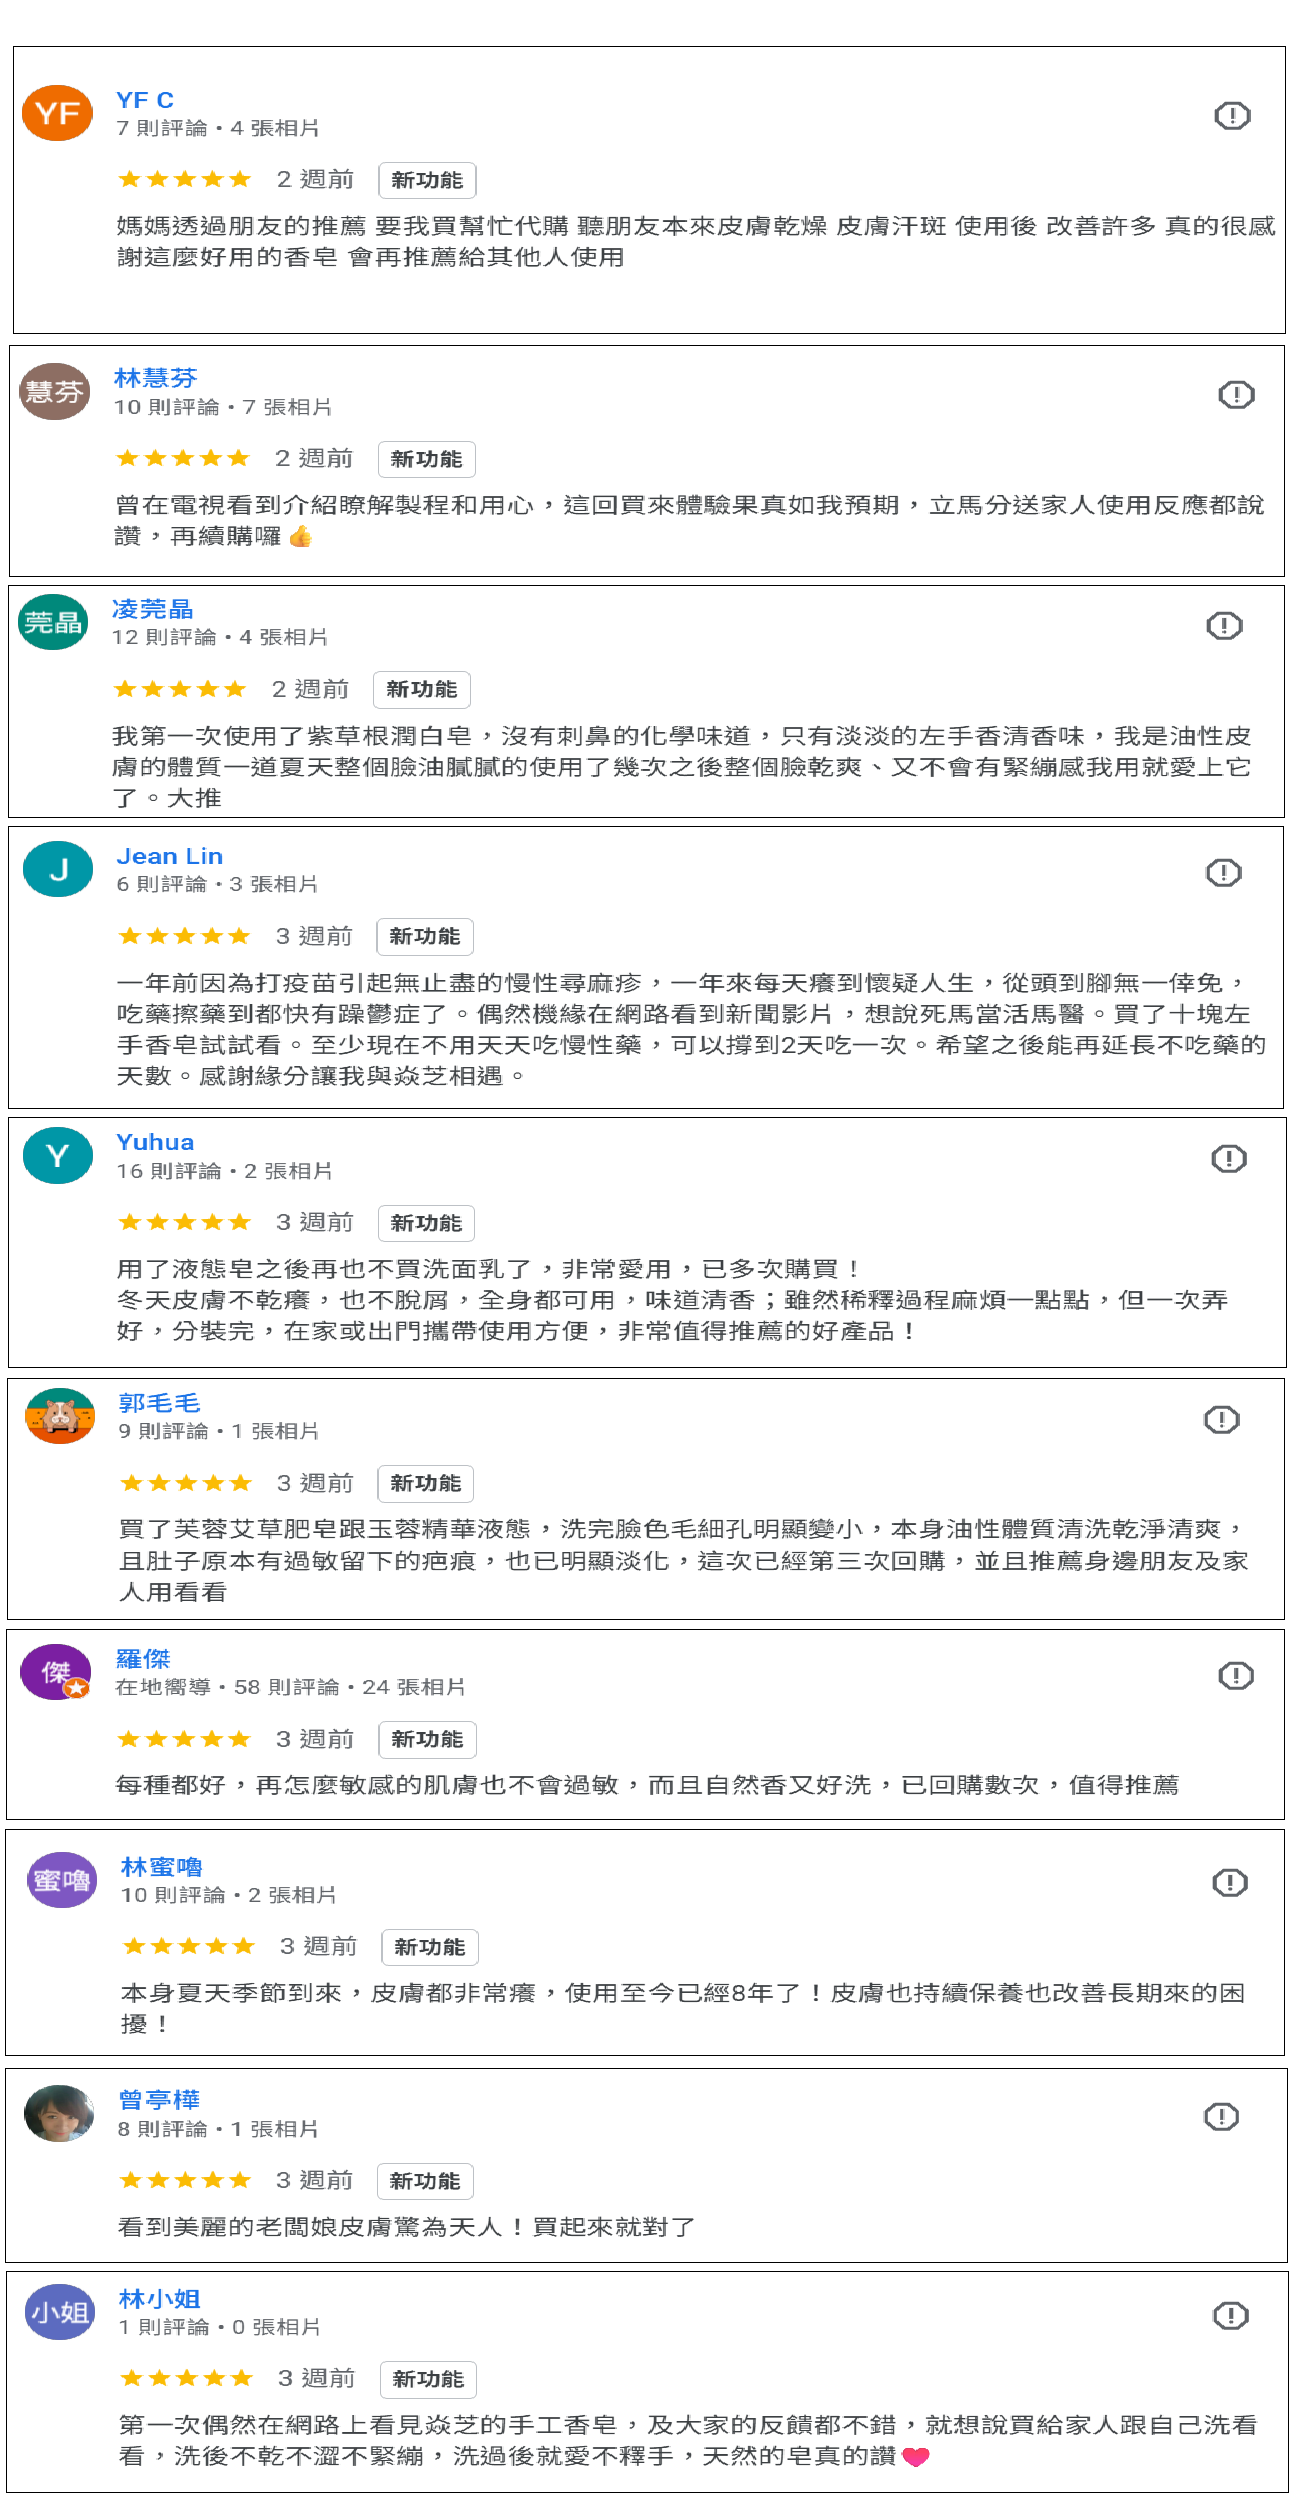Open Jean Lin's profile link
Image resolution: width=1300 pixels, height=2500 pixels.
coord(169,856)
